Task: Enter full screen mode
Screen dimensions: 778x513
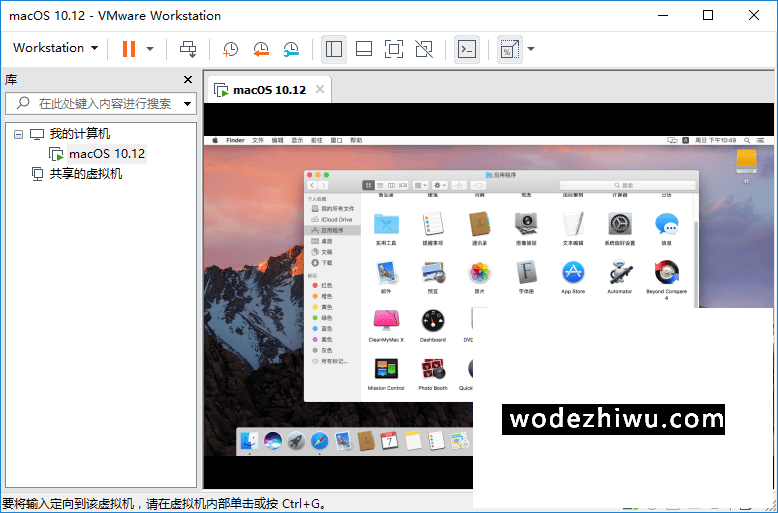Action: pos(394,49)
